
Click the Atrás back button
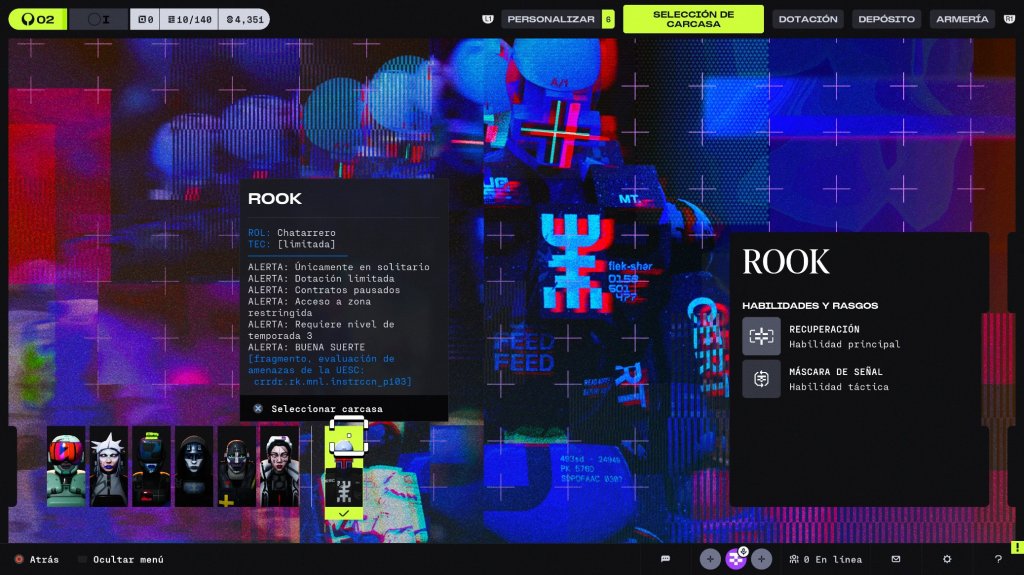pos(37,559)
